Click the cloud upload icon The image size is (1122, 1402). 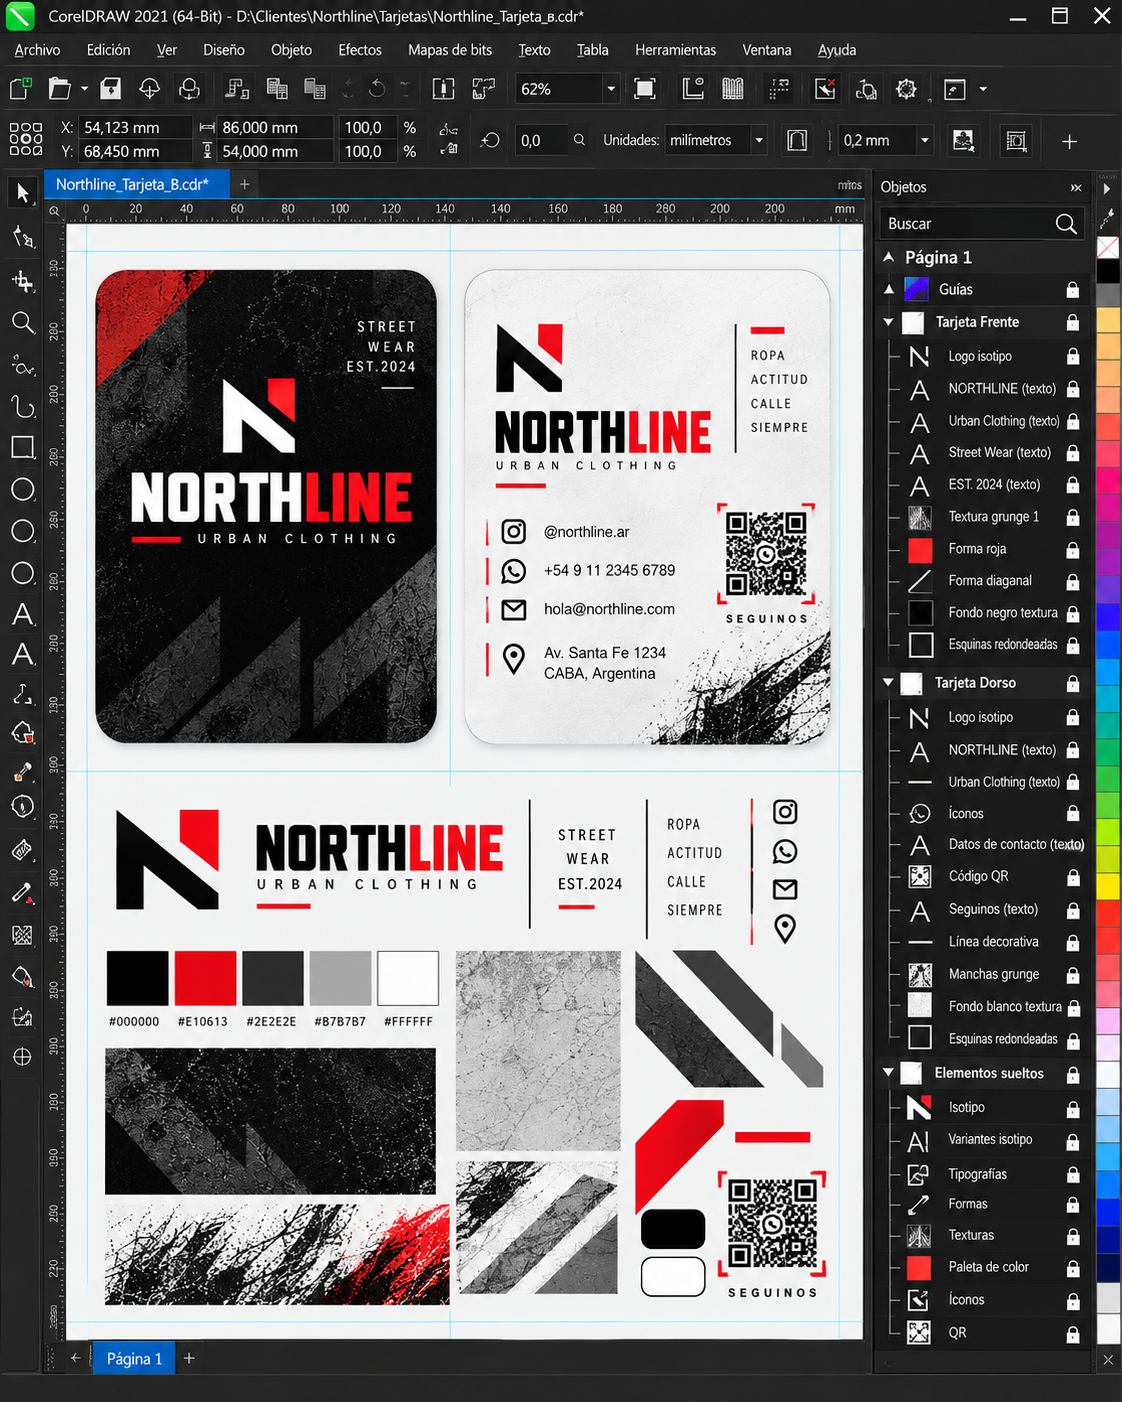click(x=149, y=89)
